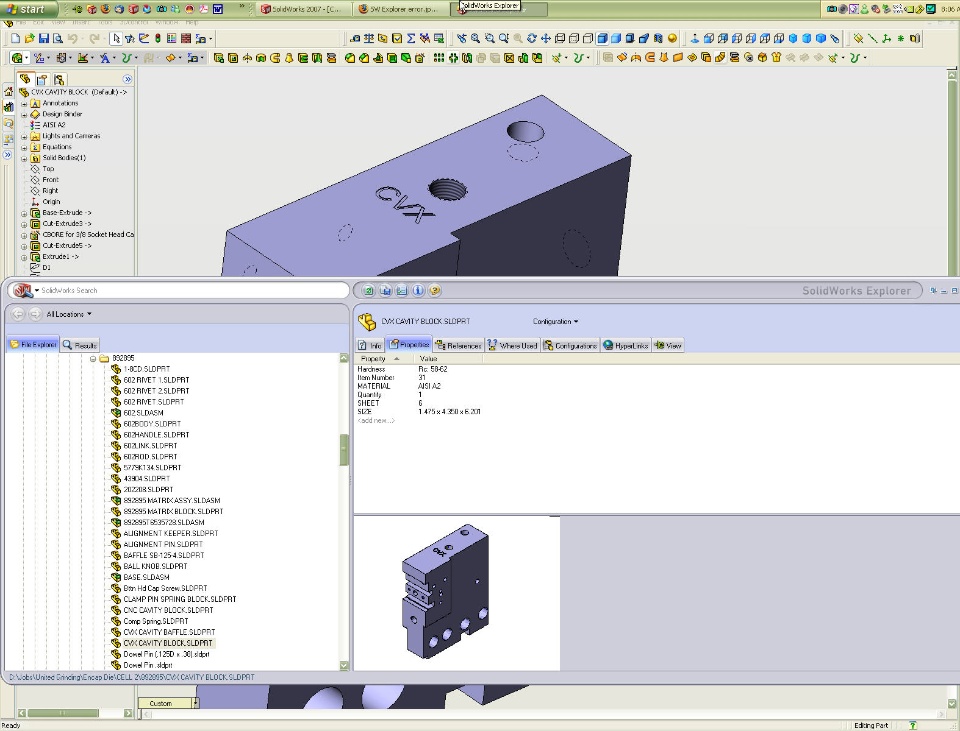This screenshot has width=960, height=731.
Task: Click the RealView gold sphere icon
Action: pos(672,39)
